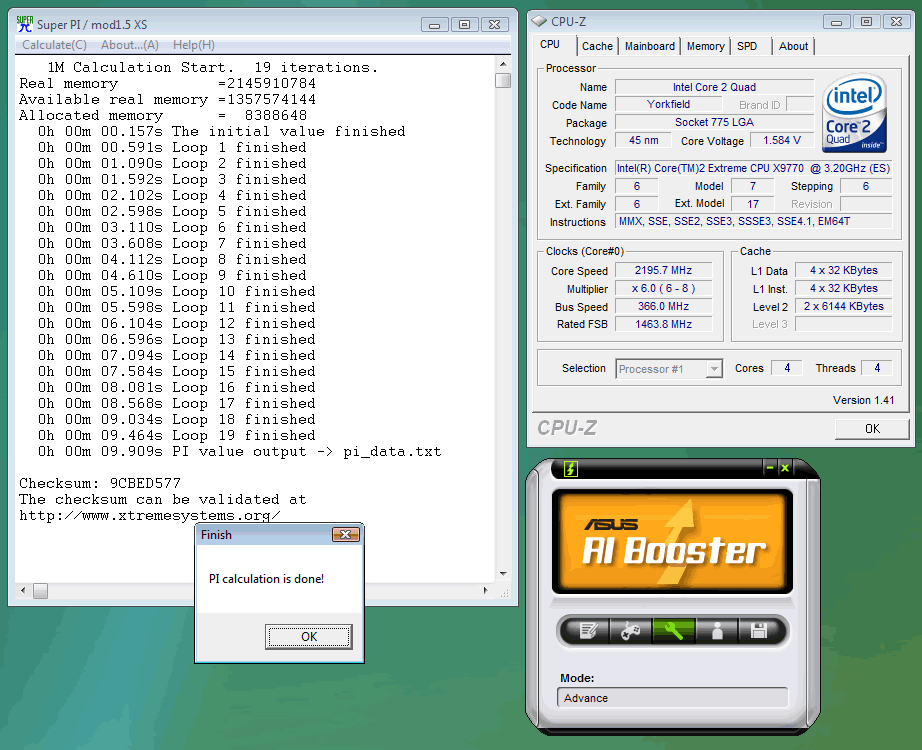
Task: Open the Help(H) menu in Super PI
Action: [x=193, y=45]
